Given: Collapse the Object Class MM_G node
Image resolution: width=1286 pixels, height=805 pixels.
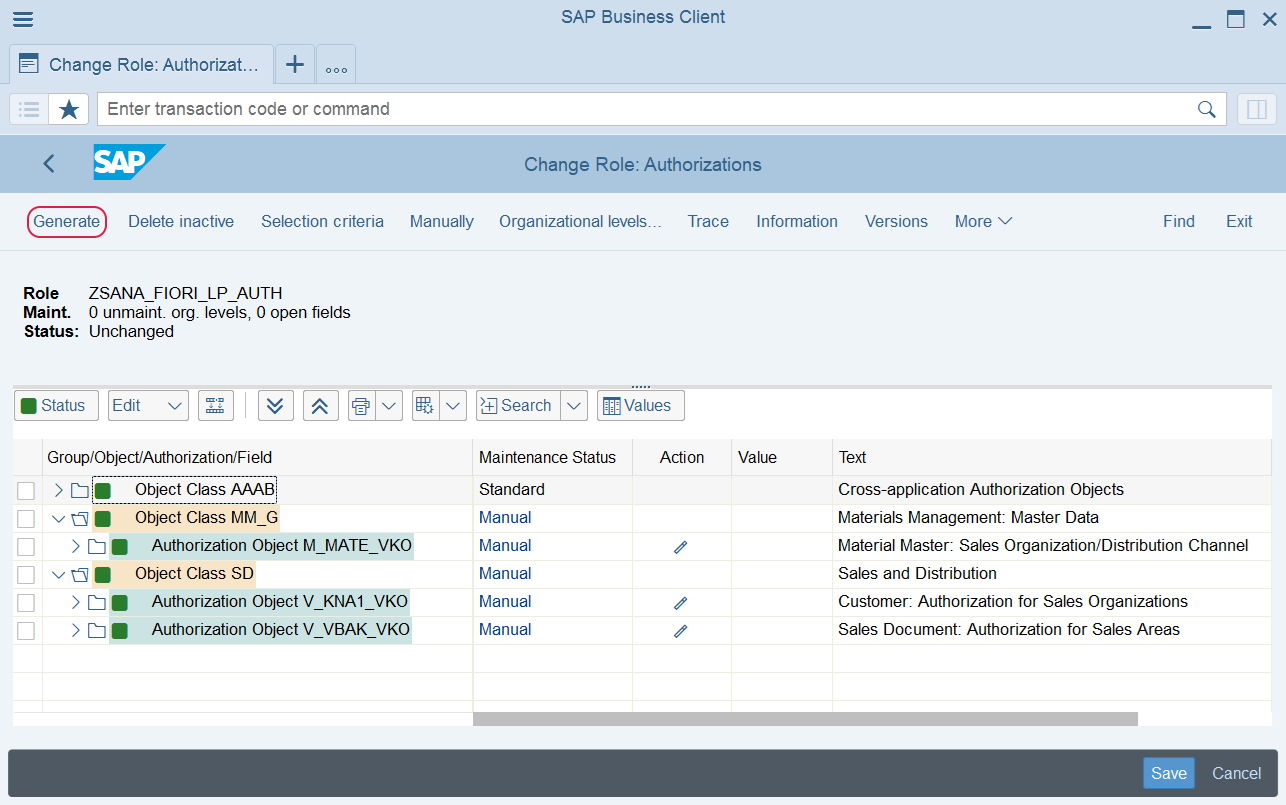Looking at the screenshot, I should [x=58, y=519].
